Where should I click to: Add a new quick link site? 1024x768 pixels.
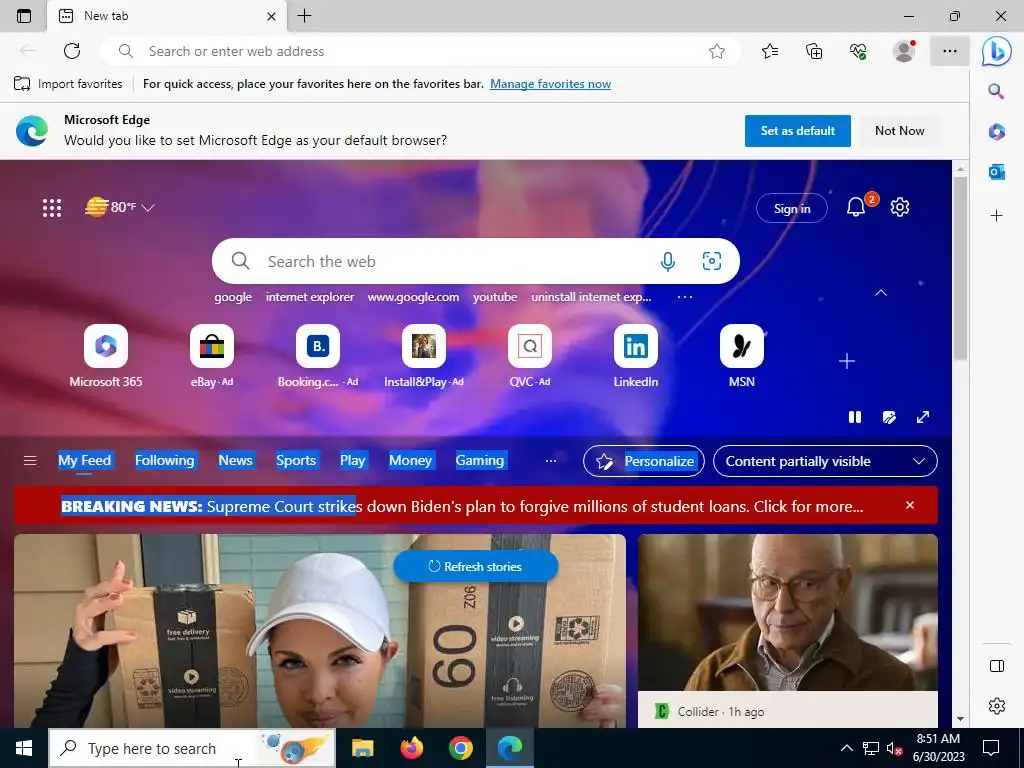tap(847, 361)
